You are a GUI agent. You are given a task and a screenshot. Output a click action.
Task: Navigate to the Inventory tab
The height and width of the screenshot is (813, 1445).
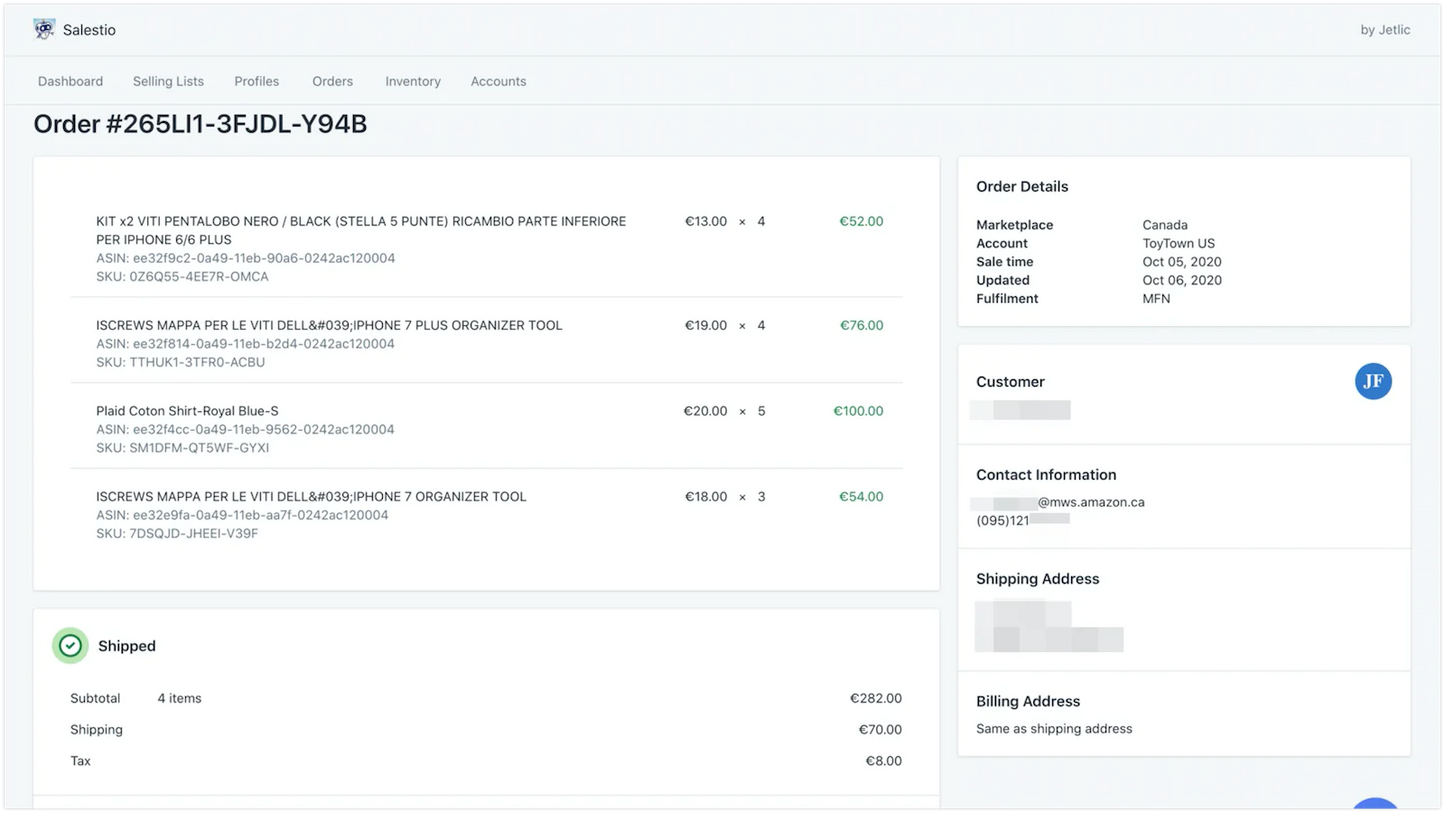pyautogui.click(x=413, y=81)
